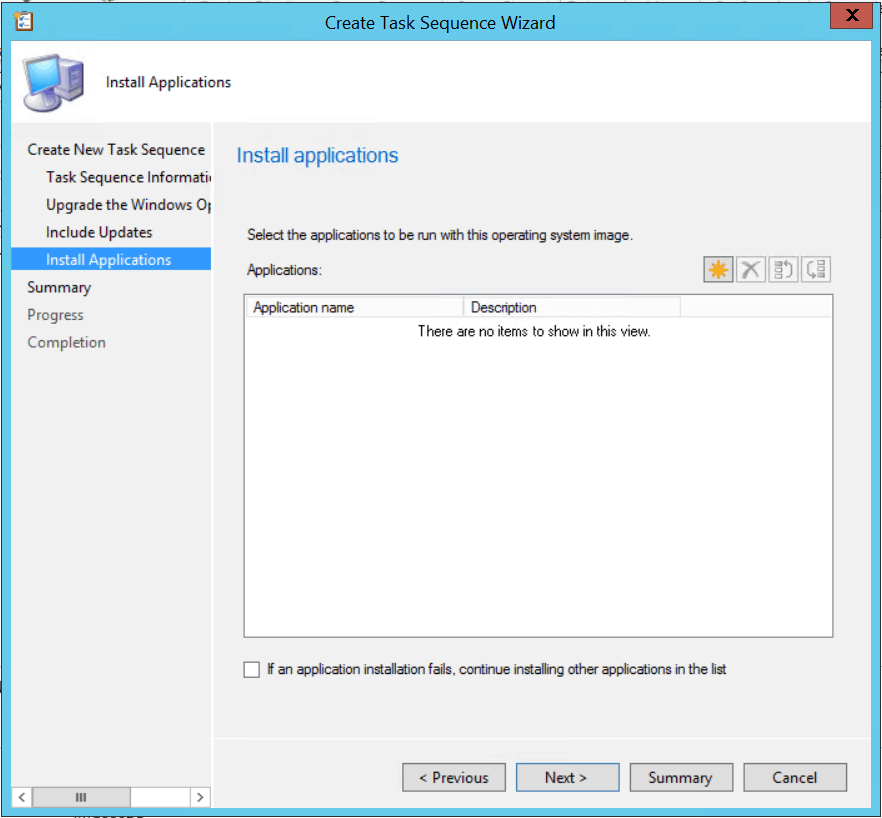Click the 'Install applications' blue heading
Viewport: 882px width, 818px height.
coord(317,155)
